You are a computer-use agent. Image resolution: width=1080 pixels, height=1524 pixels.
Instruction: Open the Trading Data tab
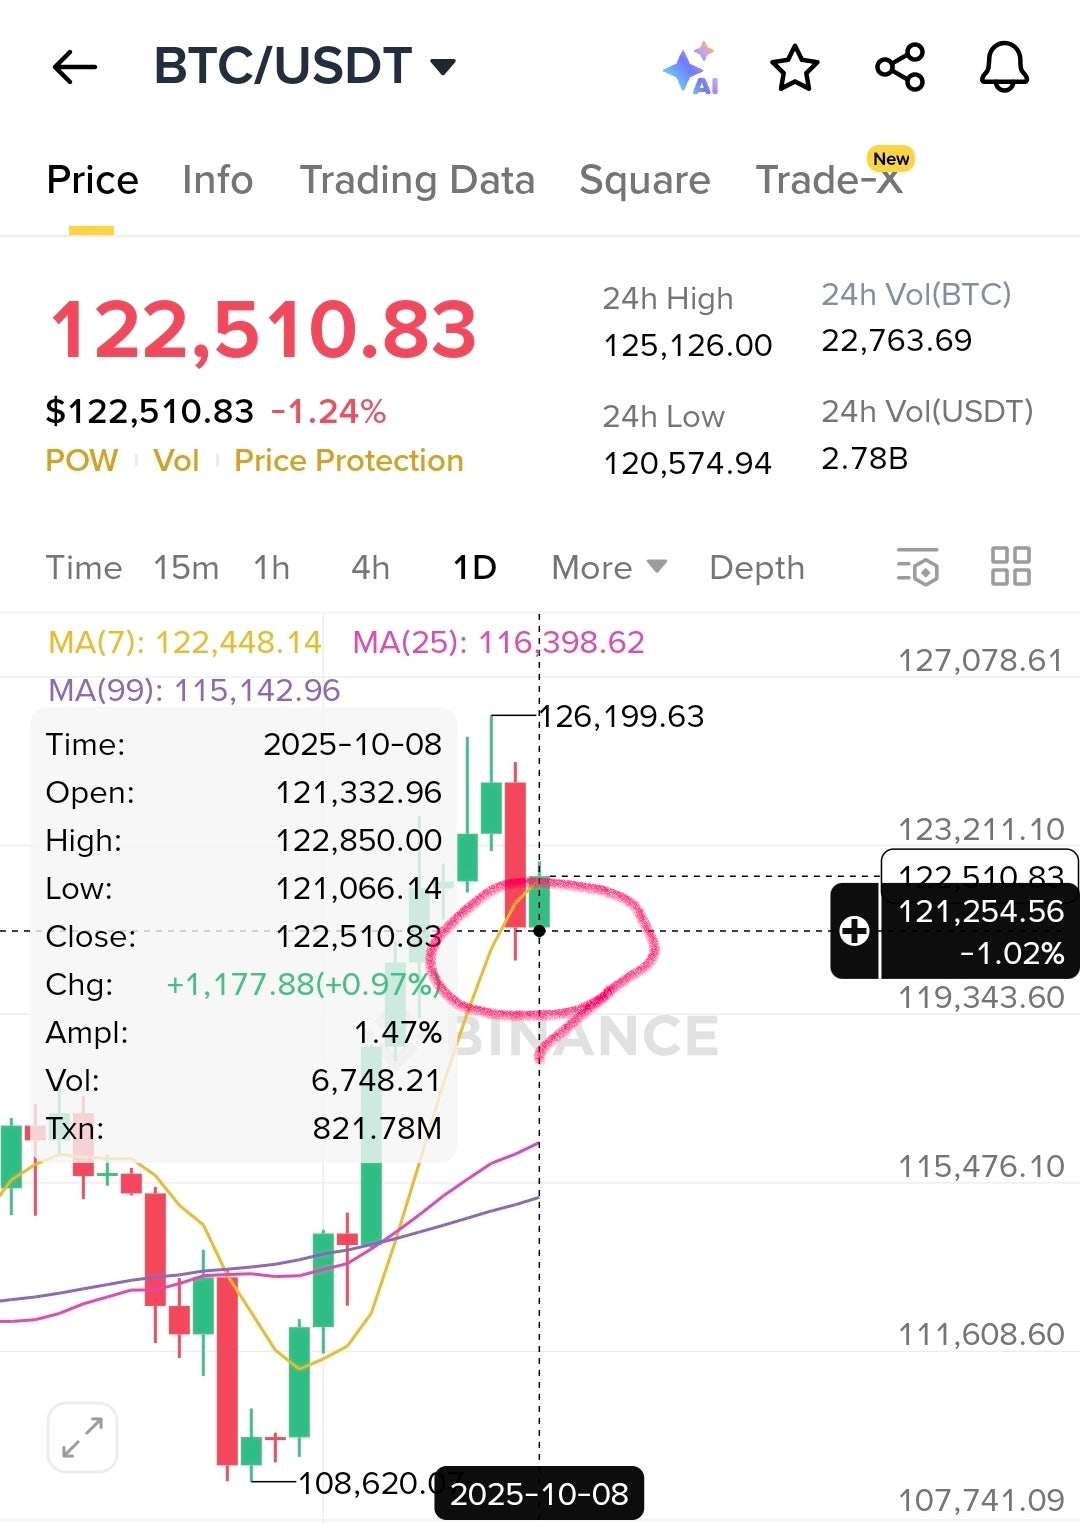[417, 180]
